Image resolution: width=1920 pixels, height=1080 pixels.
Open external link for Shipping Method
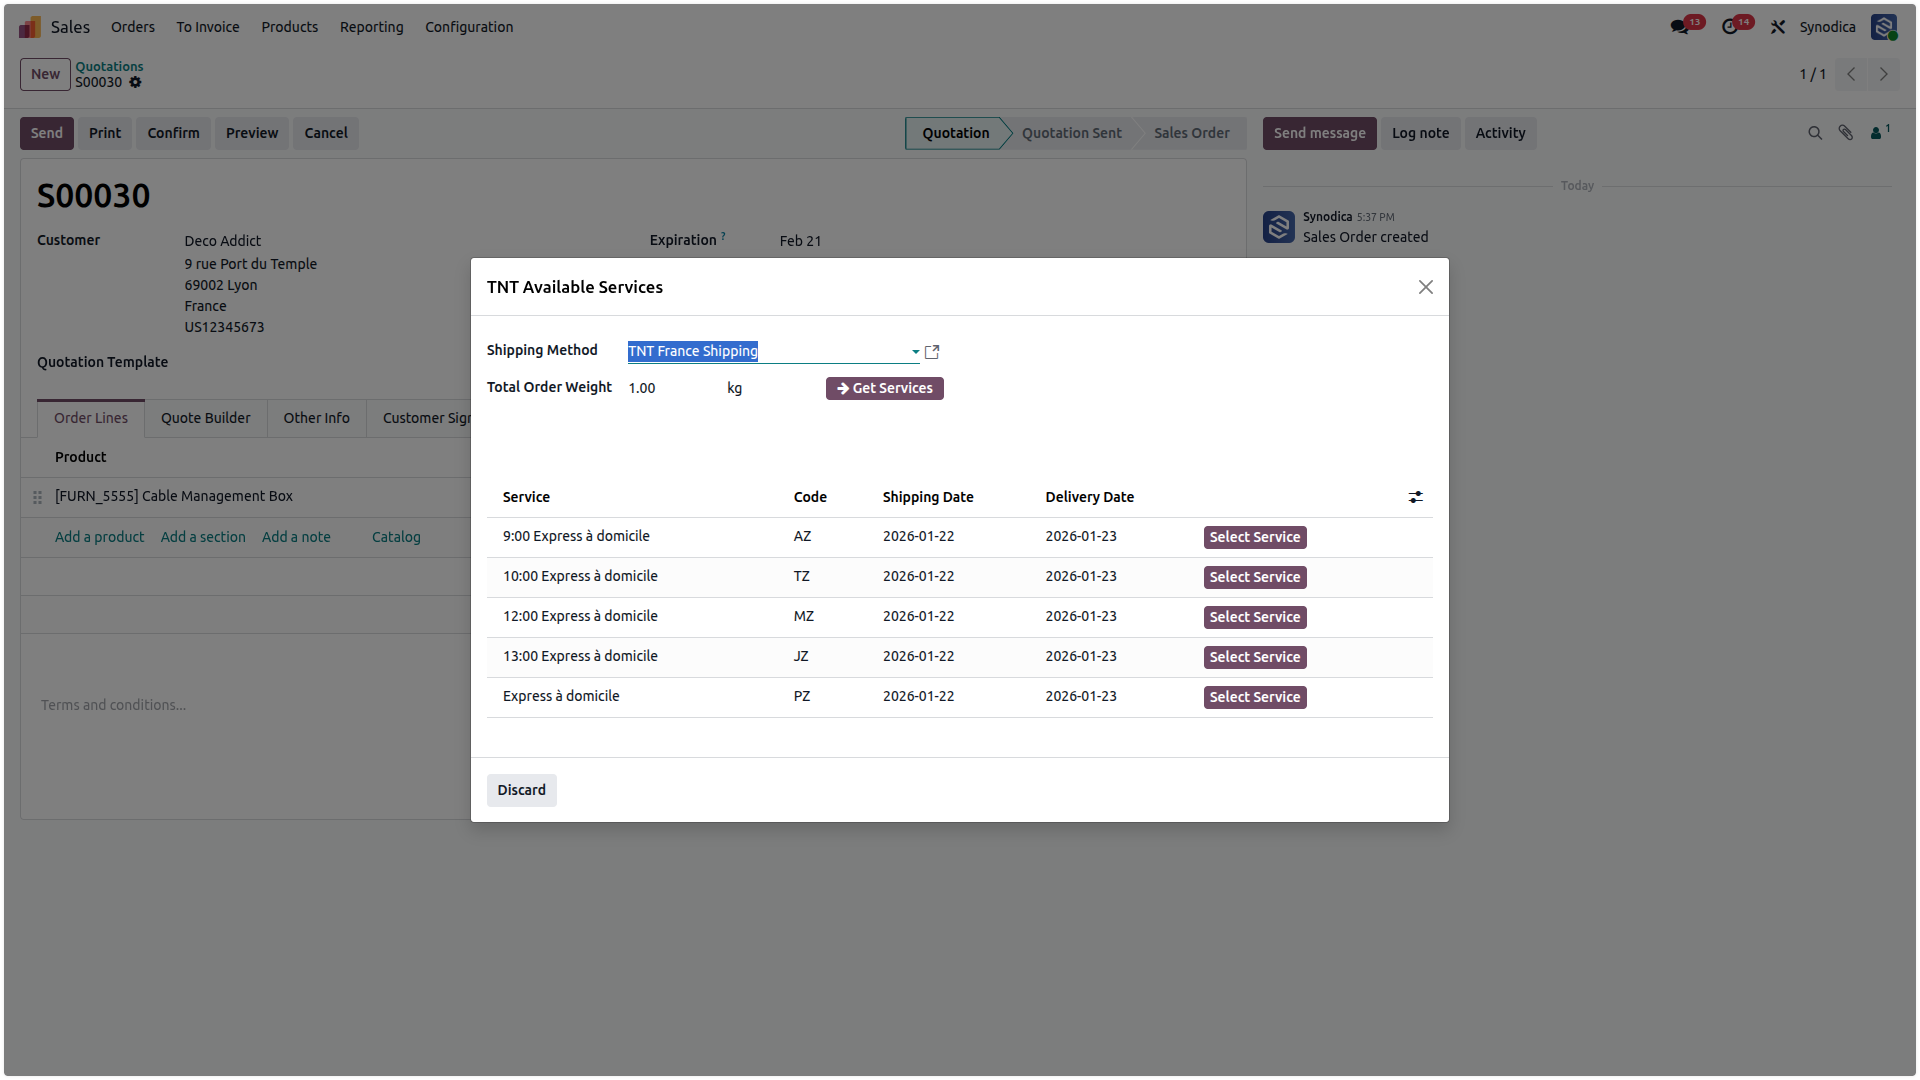[x=932, y=352]
